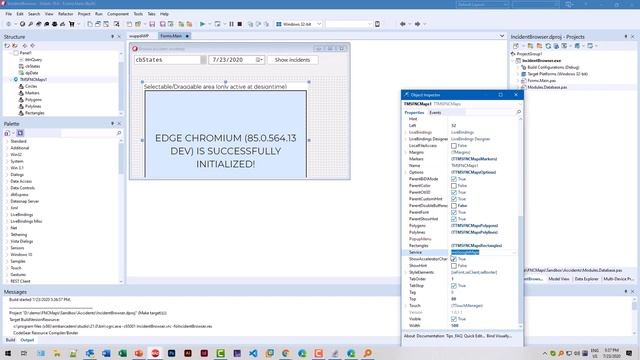Click the red RAD Studio icon in the taskbar

[x=155, y=353]
